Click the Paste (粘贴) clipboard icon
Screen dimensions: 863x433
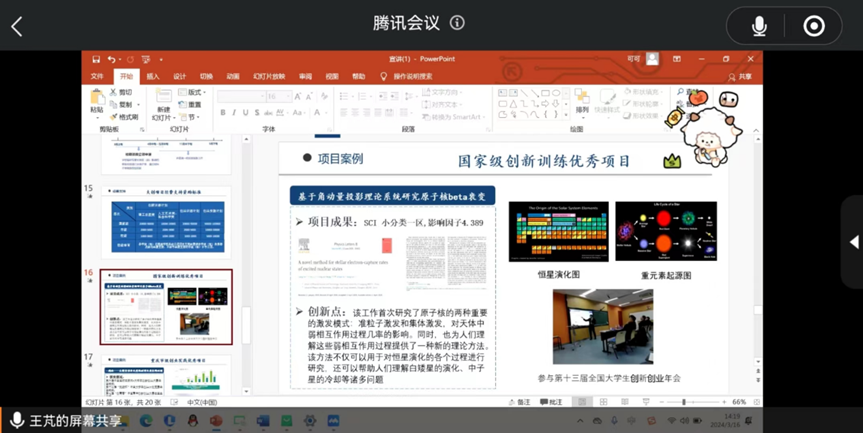(x=97, y=99)
